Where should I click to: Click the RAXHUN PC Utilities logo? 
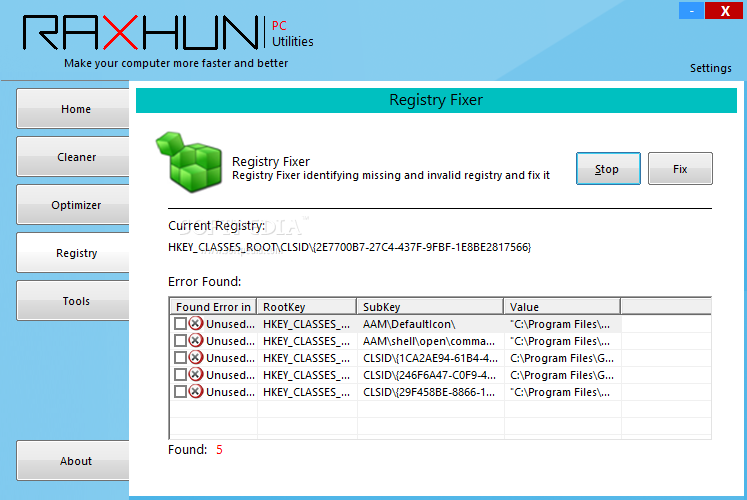[x=168, y=32]
